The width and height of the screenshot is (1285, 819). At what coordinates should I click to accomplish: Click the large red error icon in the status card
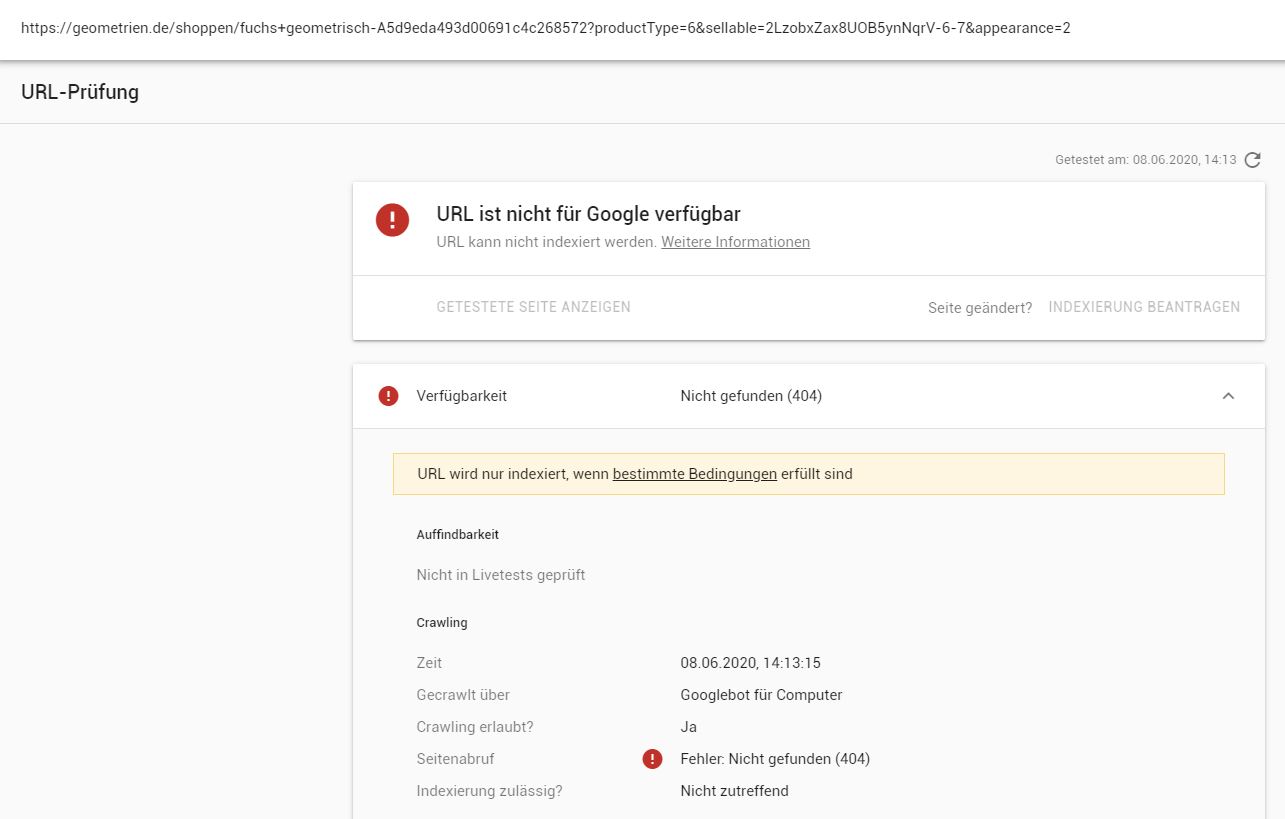point(392,220)
